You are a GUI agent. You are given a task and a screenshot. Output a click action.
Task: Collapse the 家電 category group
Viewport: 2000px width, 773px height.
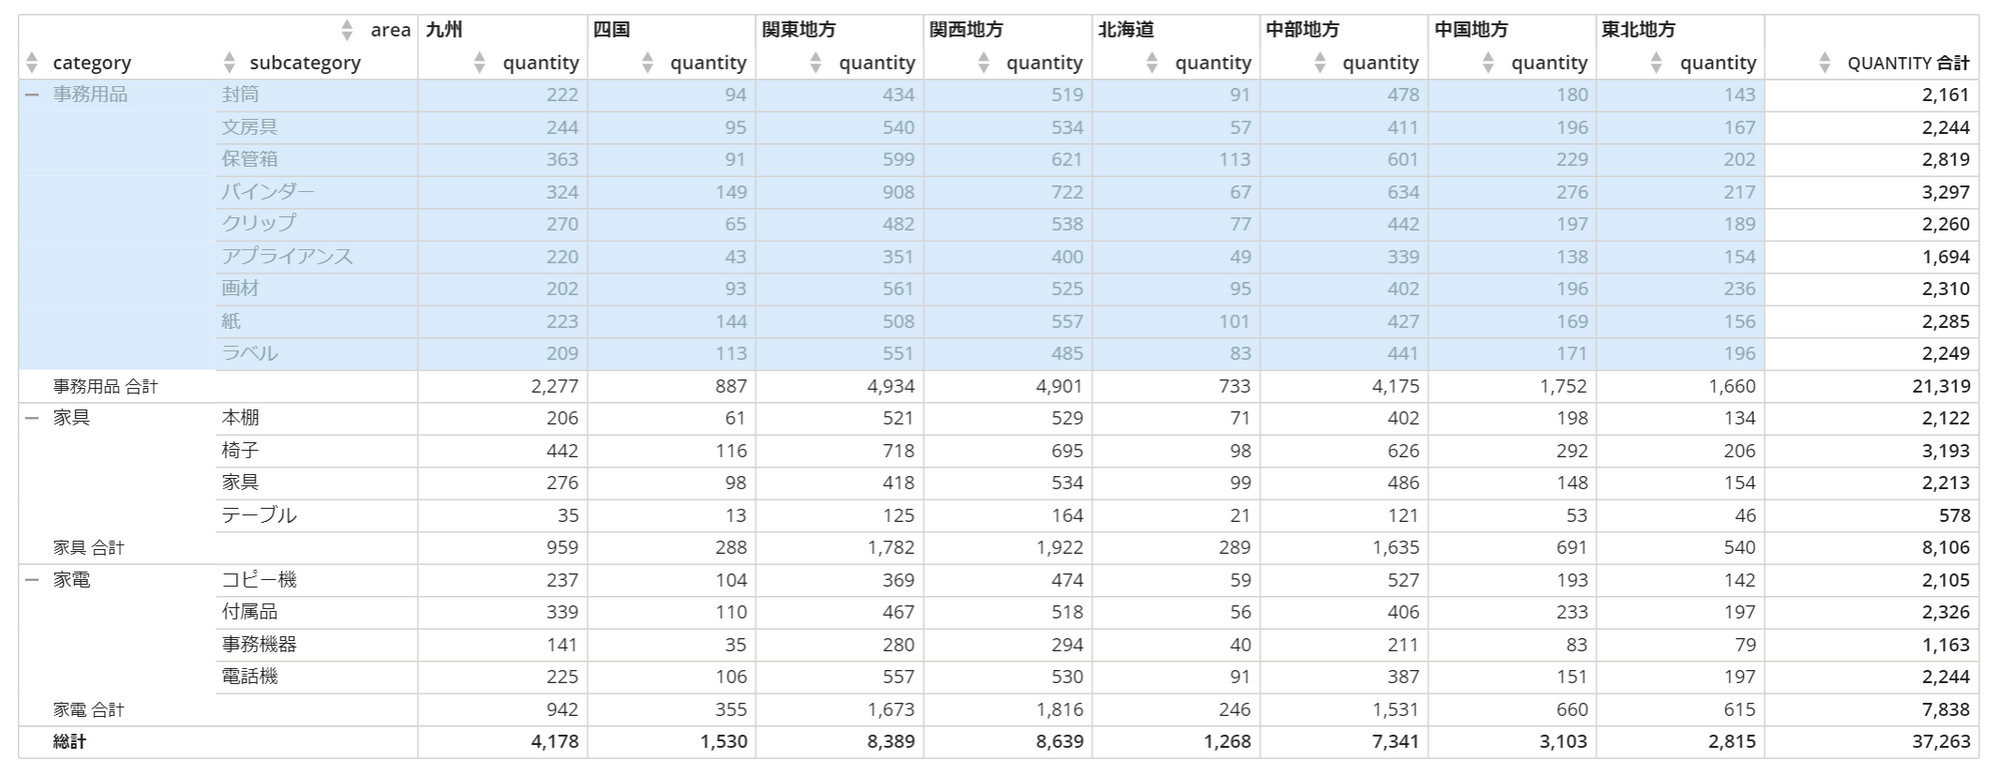(32, 580)
